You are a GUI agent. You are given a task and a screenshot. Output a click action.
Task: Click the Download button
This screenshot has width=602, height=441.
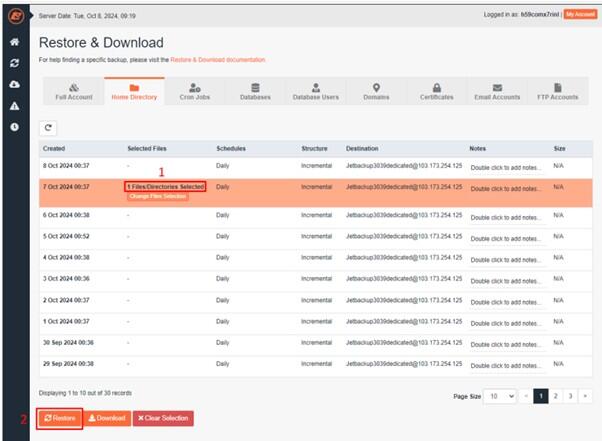click(x=107, y=418)
